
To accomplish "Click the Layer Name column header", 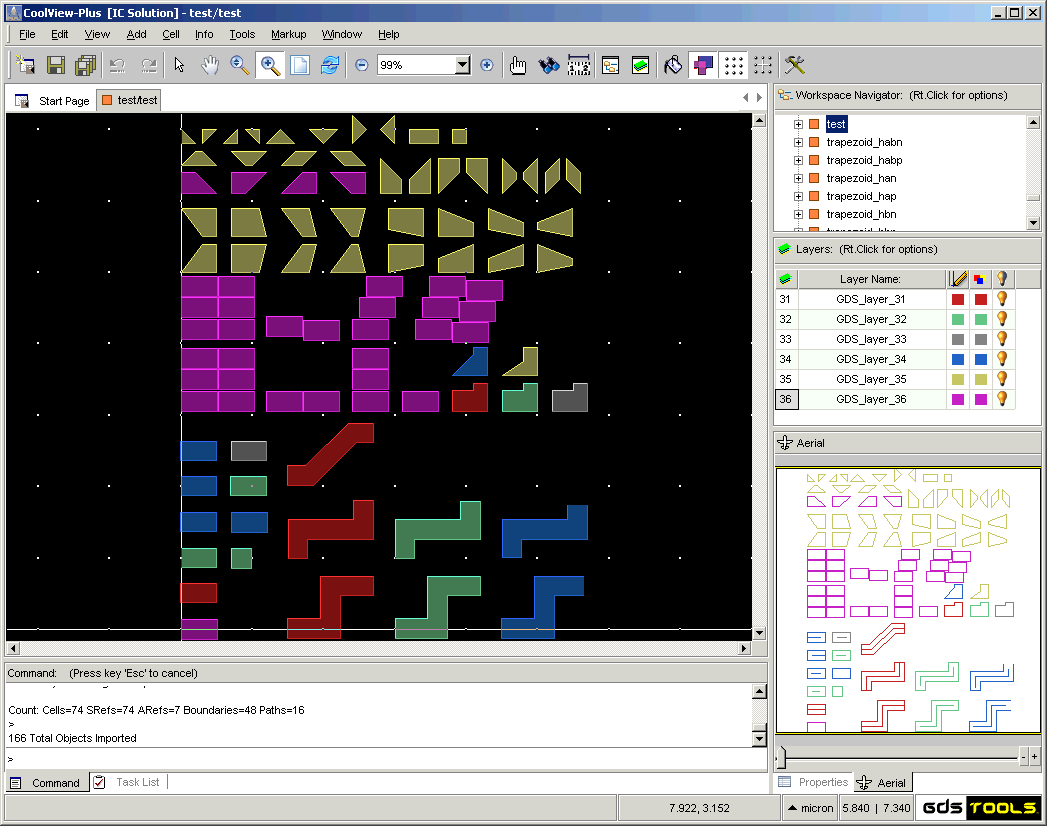I will pyautogui.click(x=871, y=279).
